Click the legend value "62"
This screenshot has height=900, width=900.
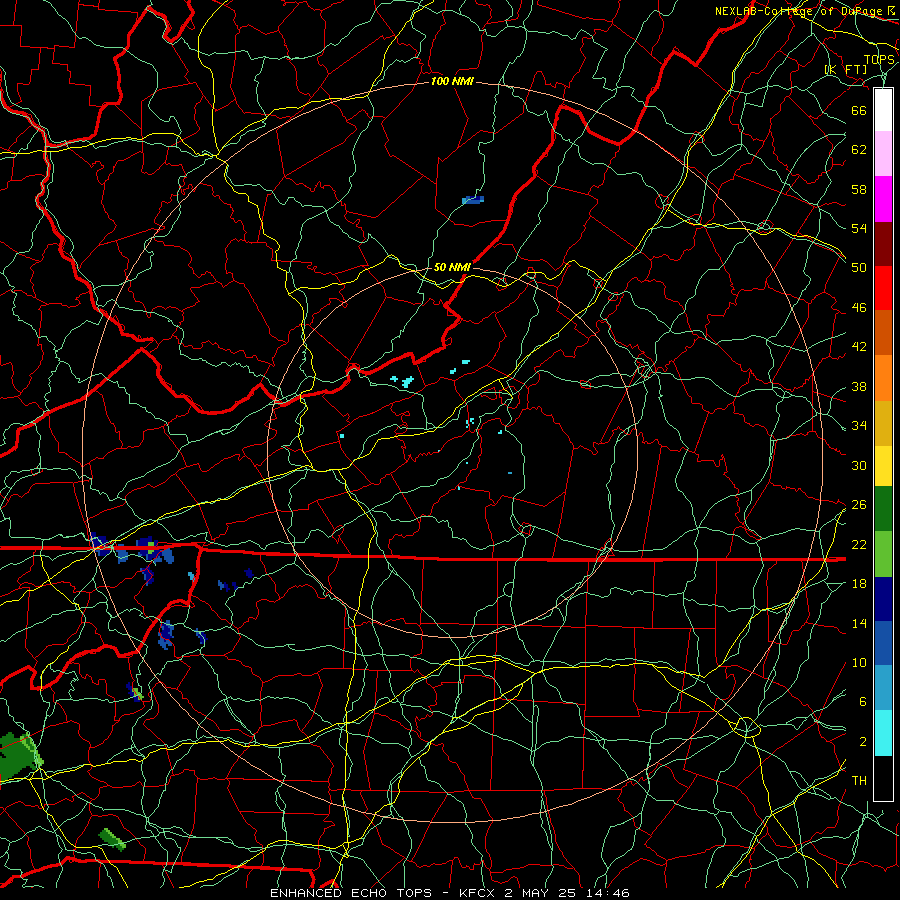pyautogui.click(x=859, y=150)
